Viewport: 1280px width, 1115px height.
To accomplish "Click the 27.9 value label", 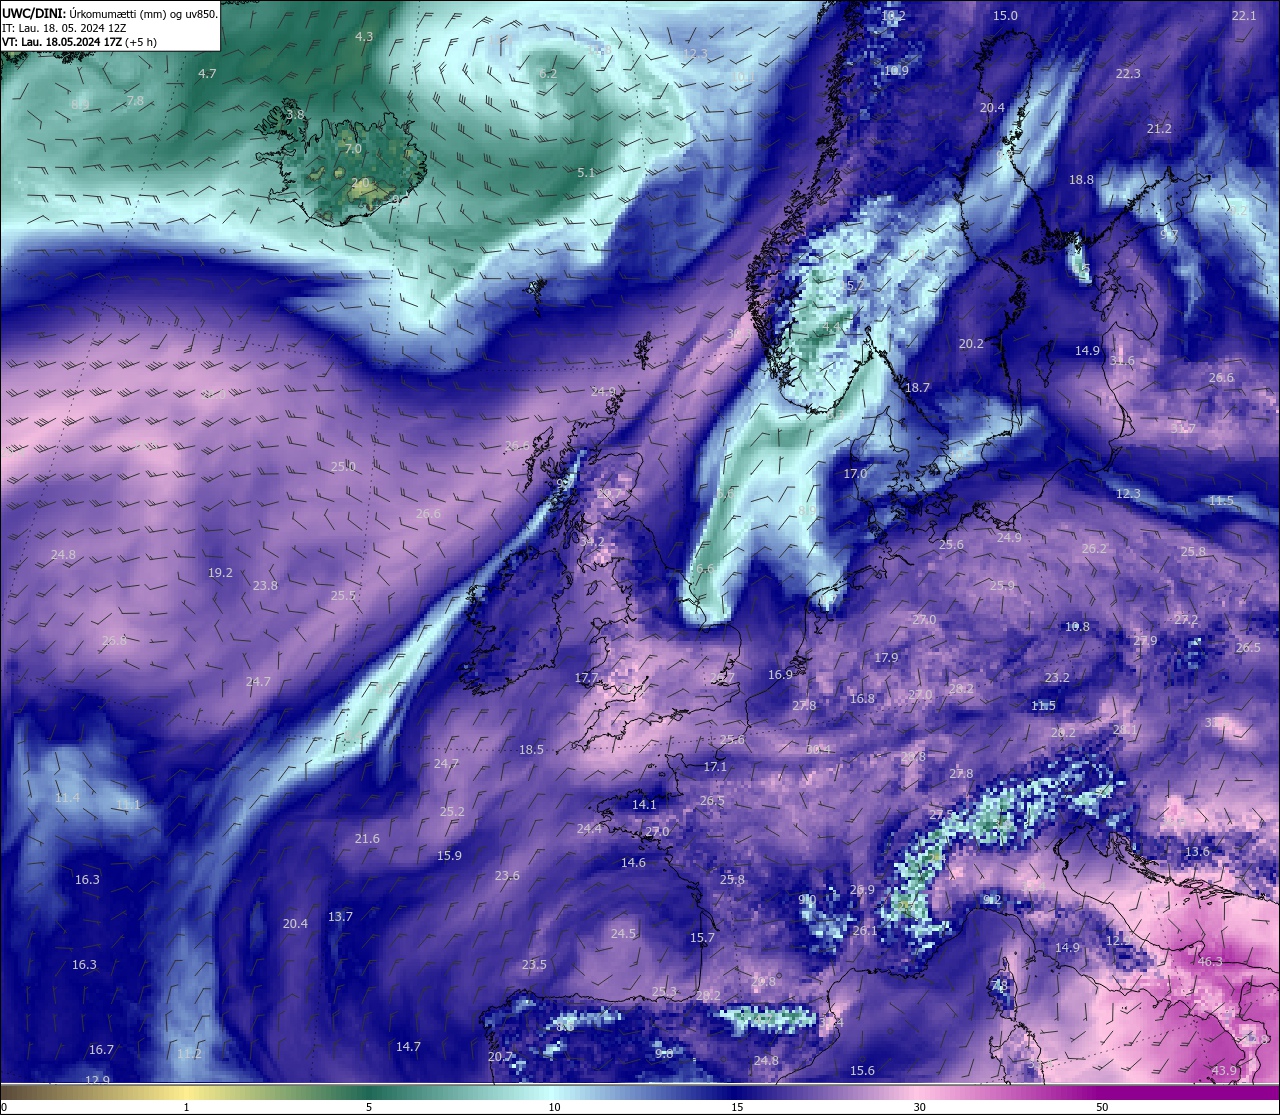I will pos(1145,641).
